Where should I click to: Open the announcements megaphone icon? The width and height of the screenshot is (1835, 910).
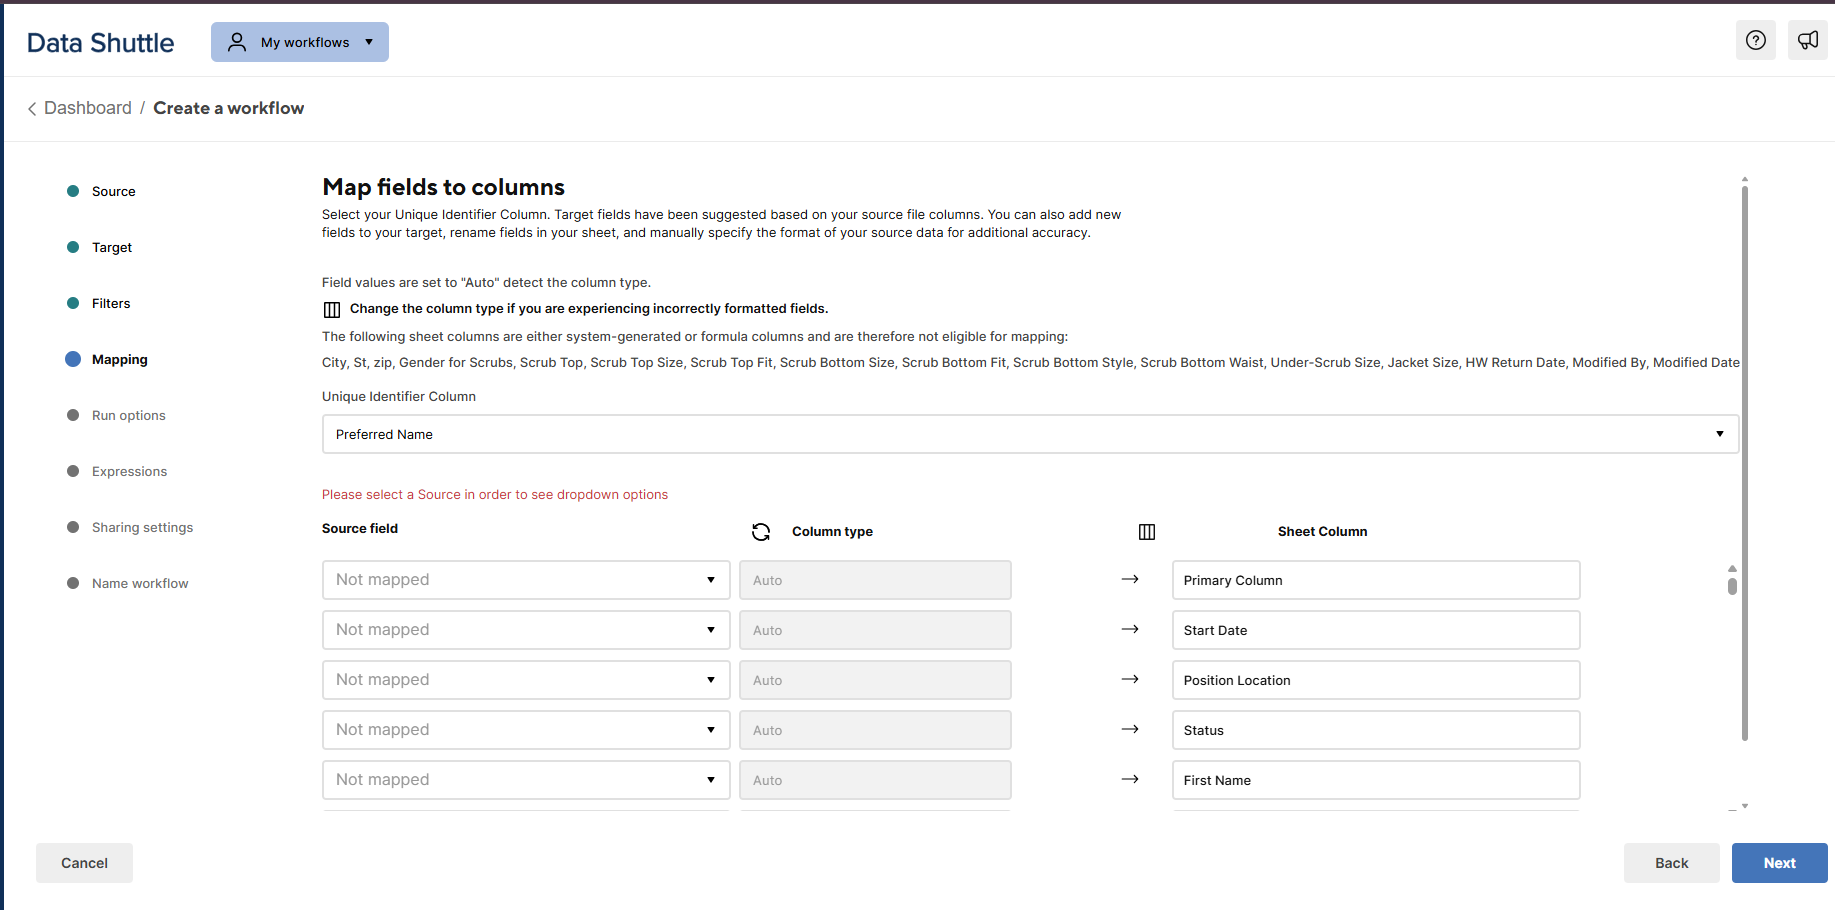[x=1808, y=40]
